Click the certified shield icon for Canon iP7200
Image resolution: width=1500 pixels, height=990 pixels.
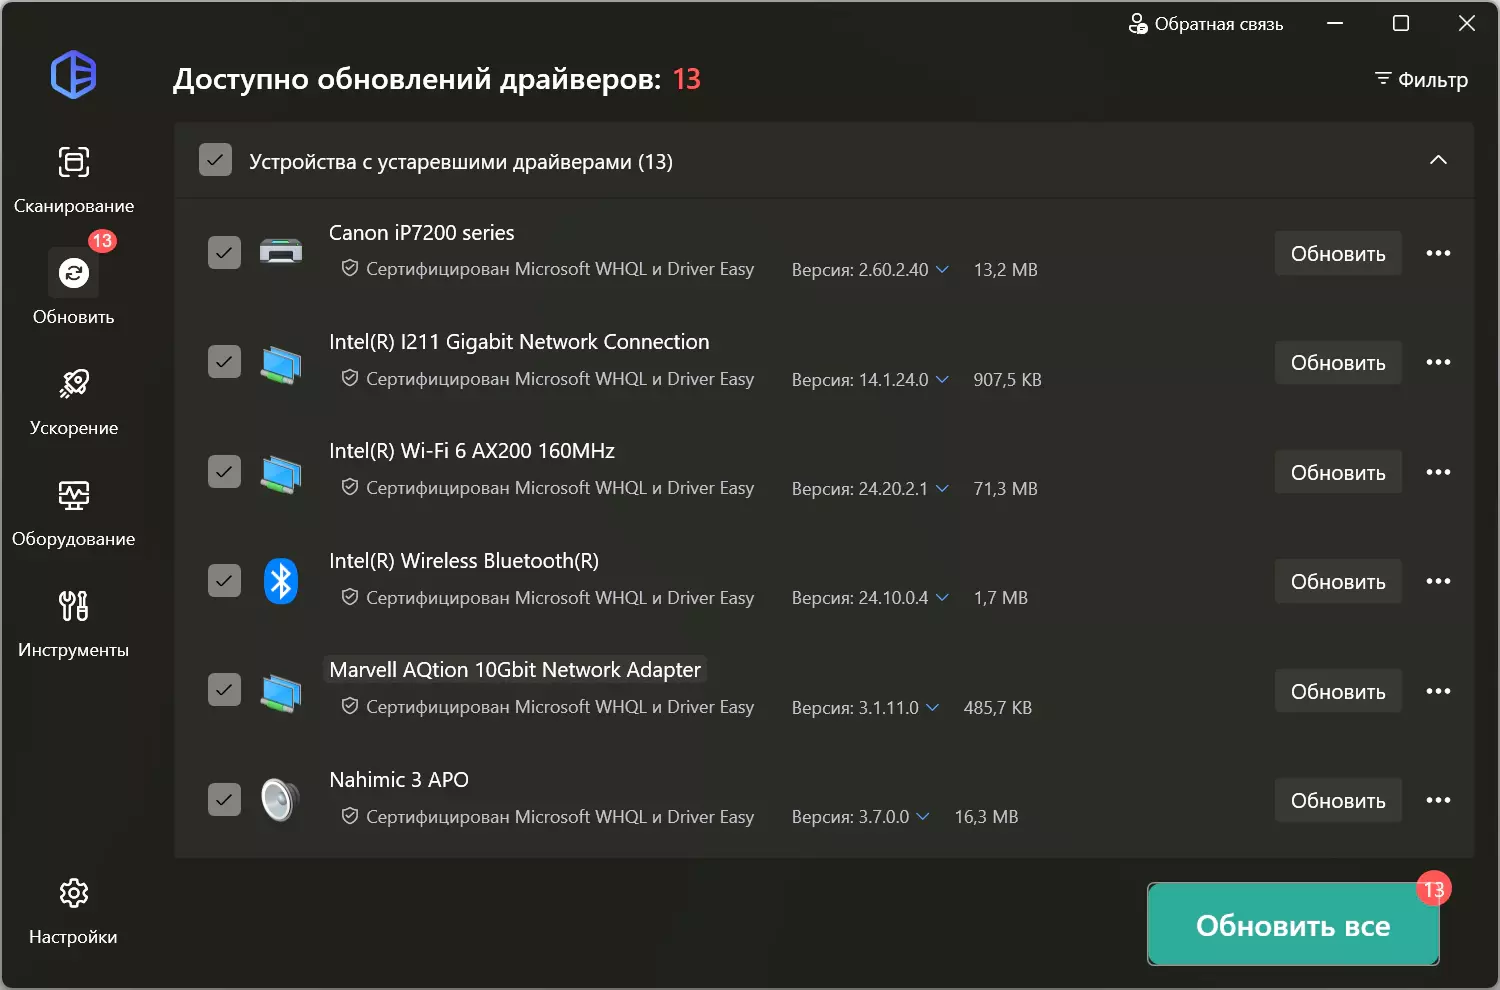point(350,268)
